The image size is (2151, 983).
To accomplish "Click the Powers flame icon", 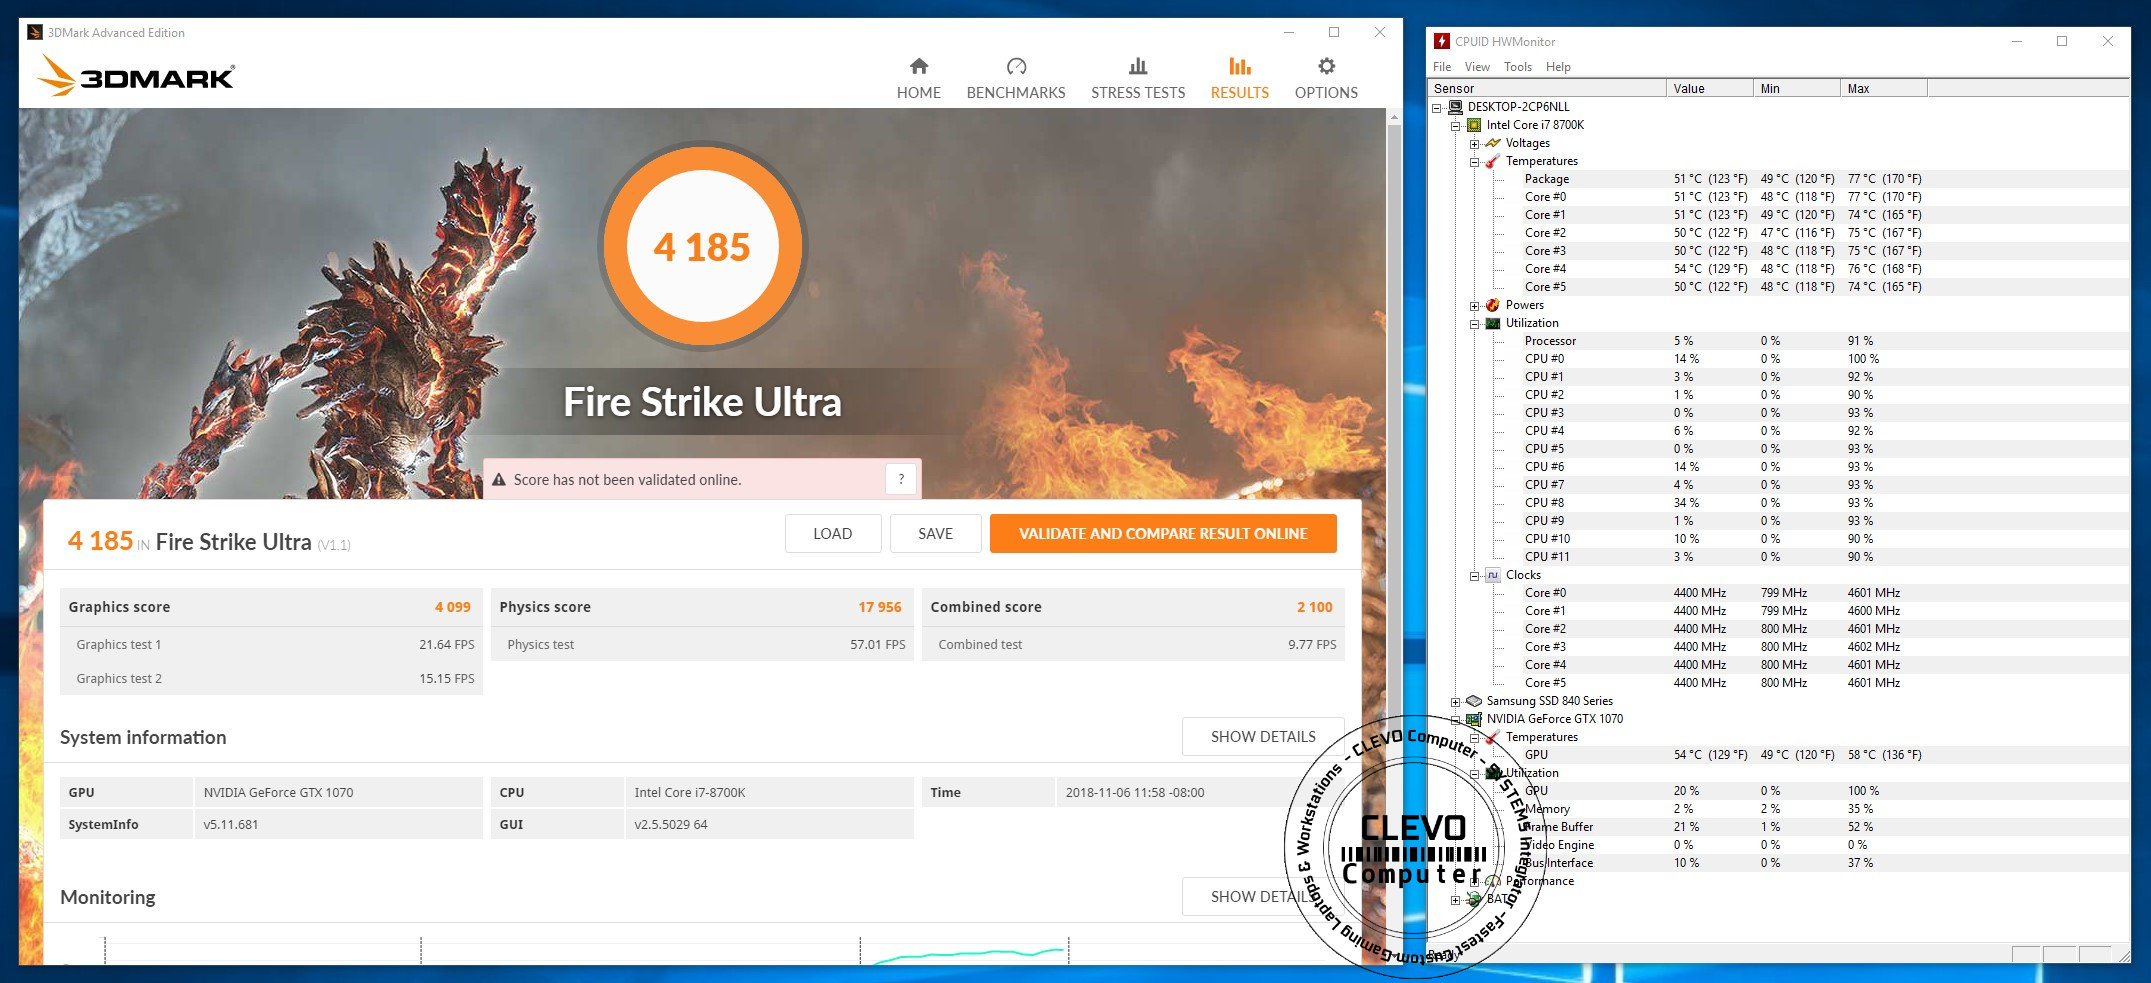I will pyautogui.click(x=1492, y=305).
